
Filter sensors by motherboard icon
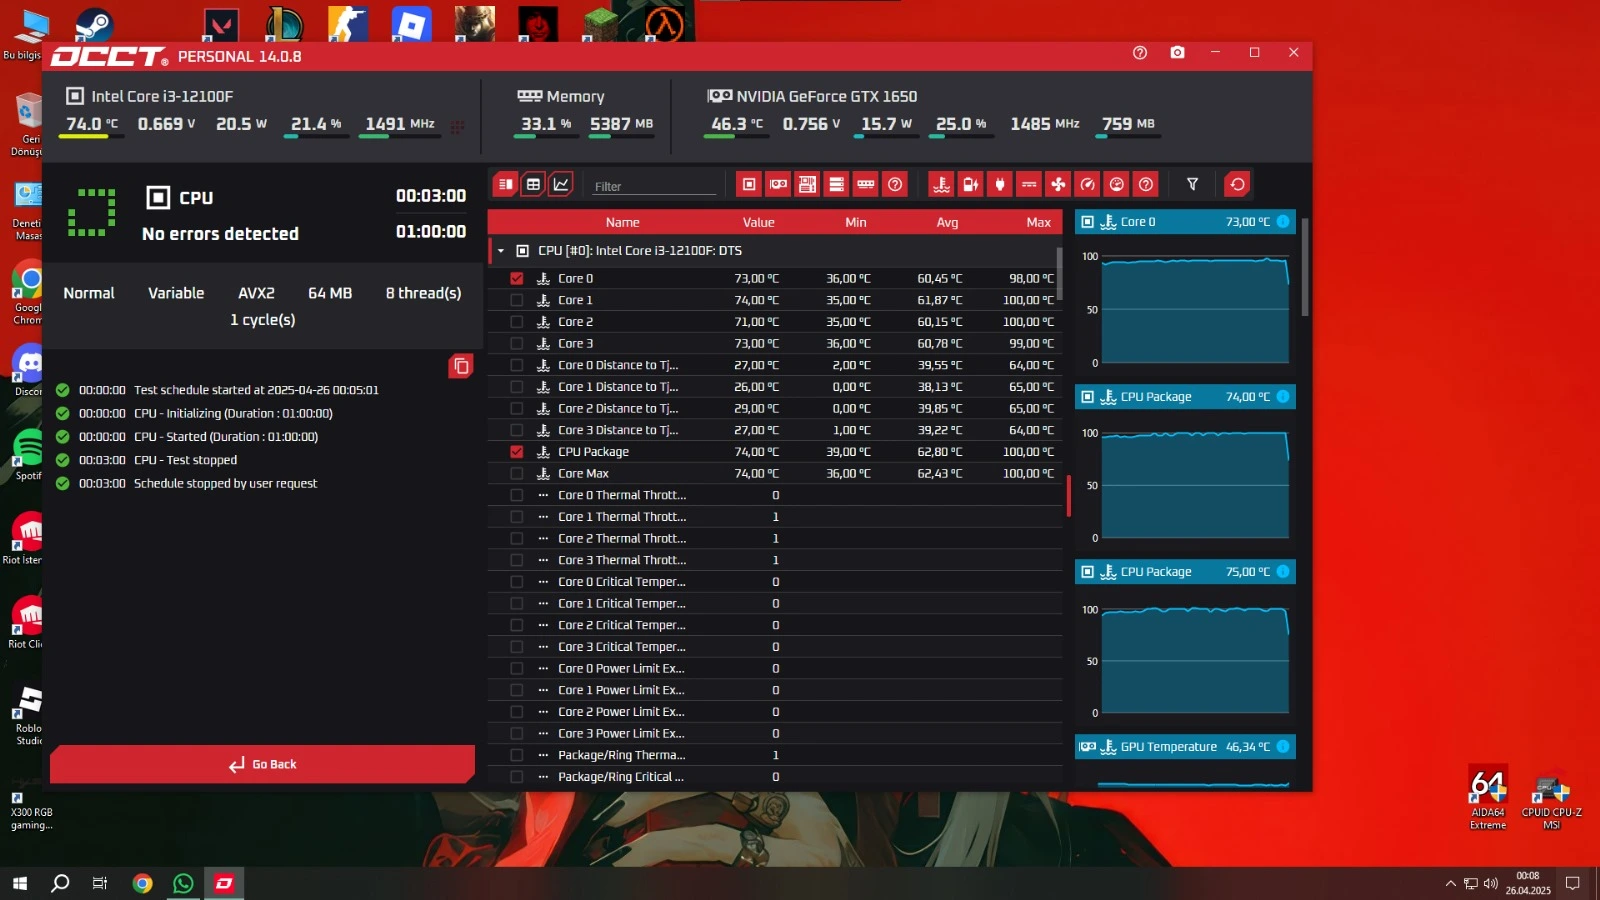click(x=807, y=184)
